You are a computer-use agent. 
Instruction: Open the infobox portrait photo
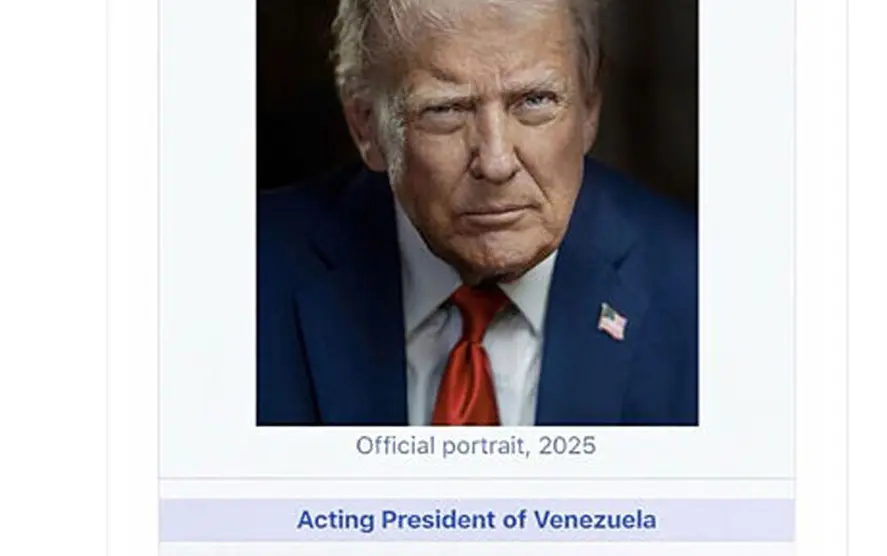pos(477,212)
